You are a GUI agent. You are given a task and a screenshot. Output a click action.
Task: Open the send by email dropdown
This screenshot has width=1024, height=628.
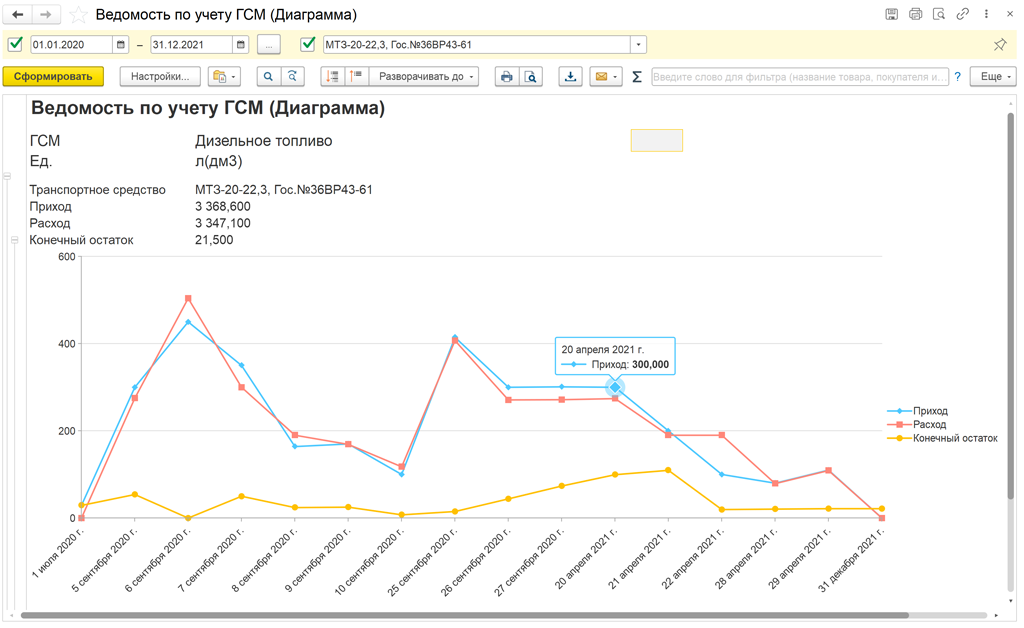[x=605, y=77]
